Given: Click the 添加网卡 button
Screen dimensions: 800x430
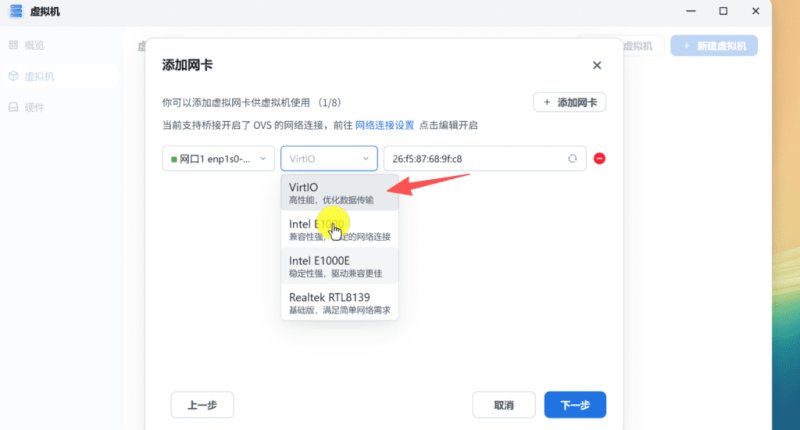Looking at the screenshot, I should click(569, 103).
